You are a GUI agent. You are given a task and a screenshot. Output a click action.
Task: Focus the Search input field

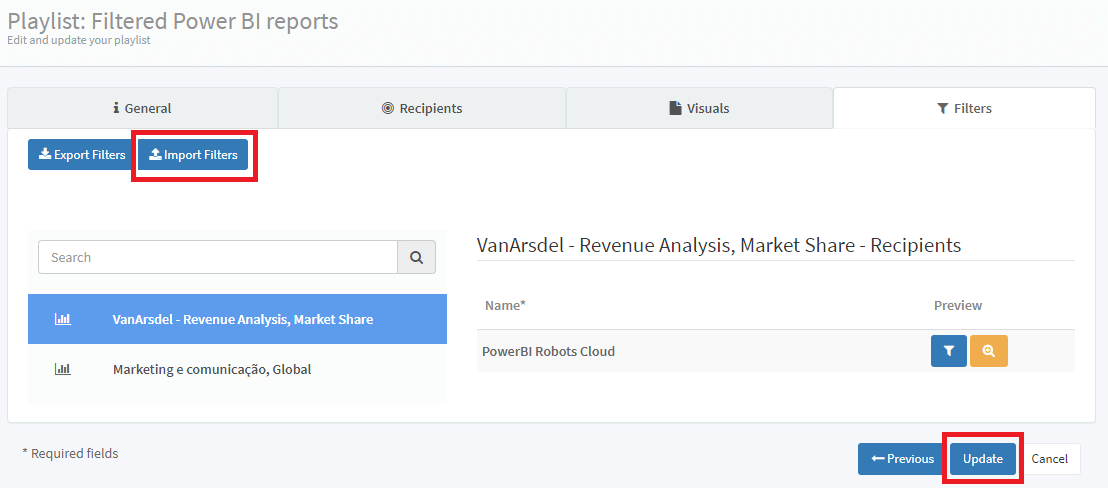(x=218, y=257)
